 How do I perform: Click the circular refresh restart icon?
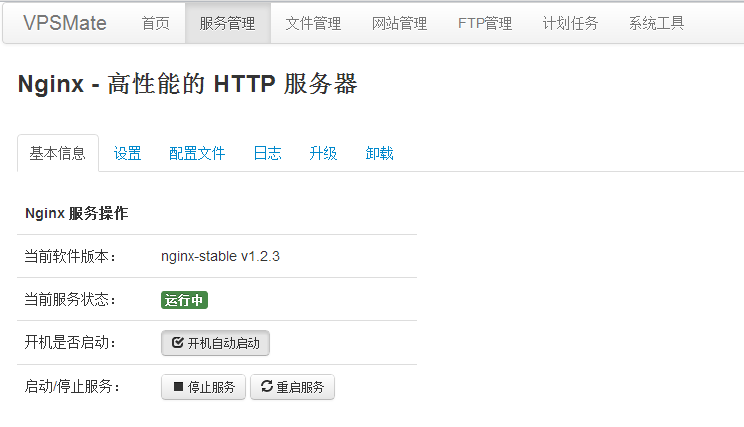click(x=266, y=387)
